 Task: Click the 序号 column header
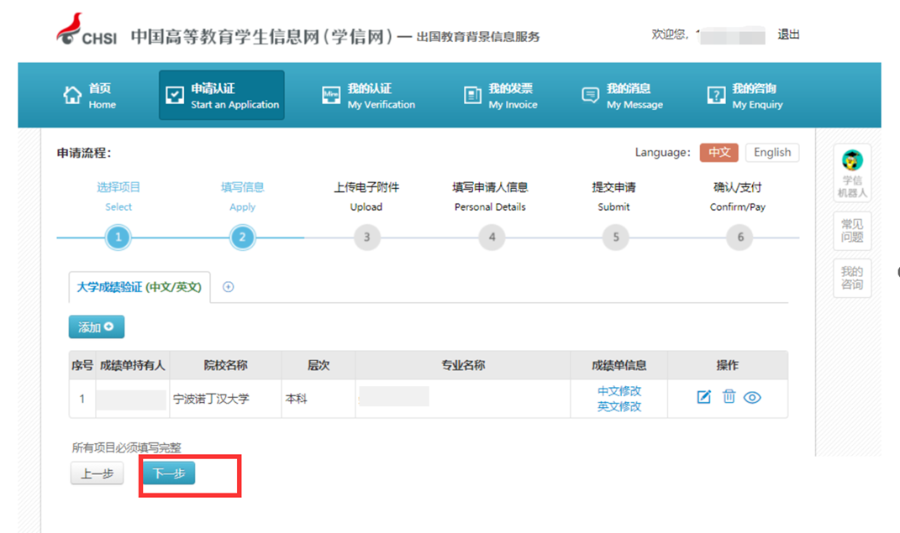click(82, 365)
